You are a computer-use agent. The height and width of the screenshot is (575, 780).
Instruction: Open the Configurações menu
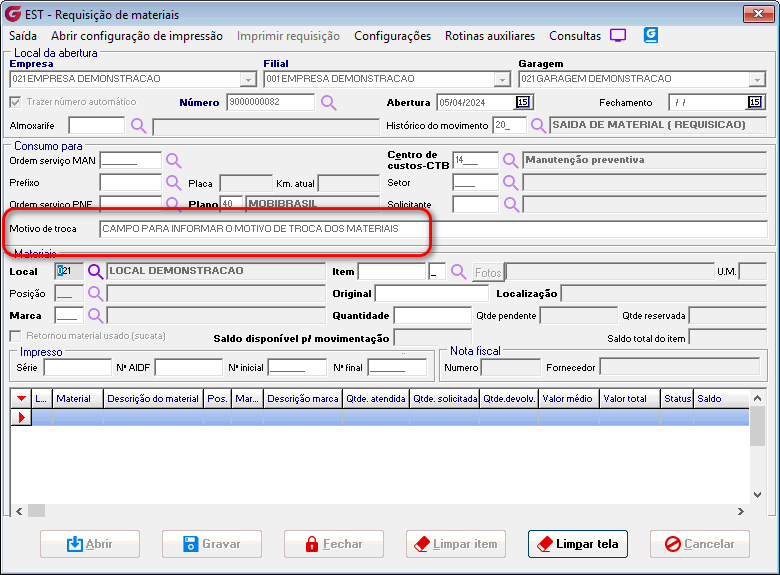pos(392,36)
